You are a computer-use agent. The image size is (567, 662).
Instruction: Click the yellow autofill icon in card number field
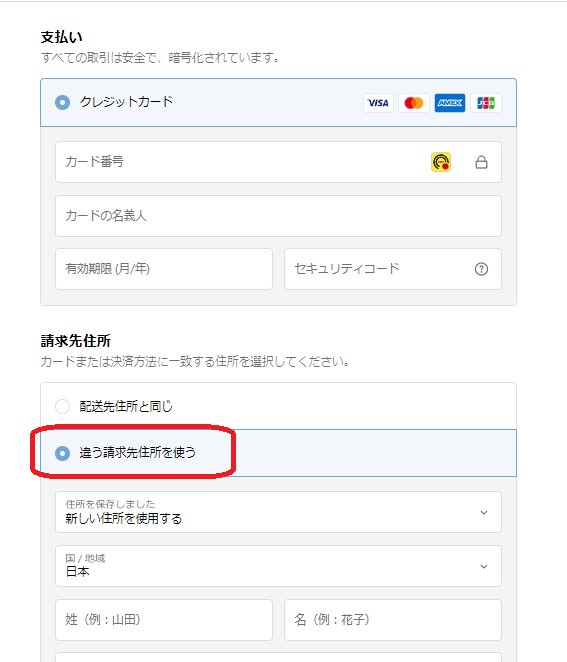441,162
